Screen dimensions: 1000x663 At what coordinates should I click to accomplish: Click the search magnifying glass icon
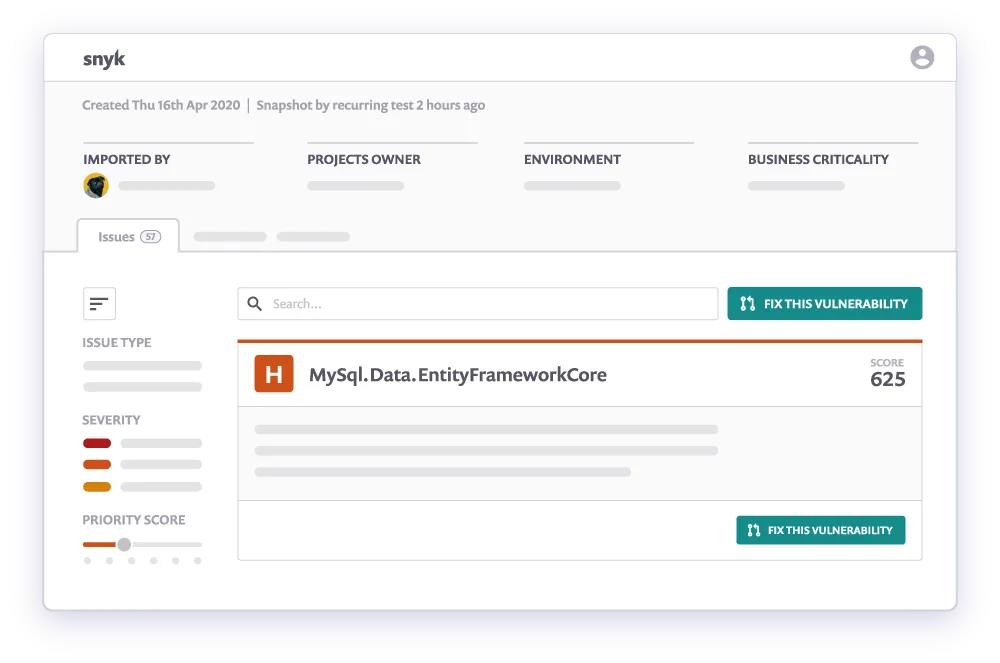point(255,302)
